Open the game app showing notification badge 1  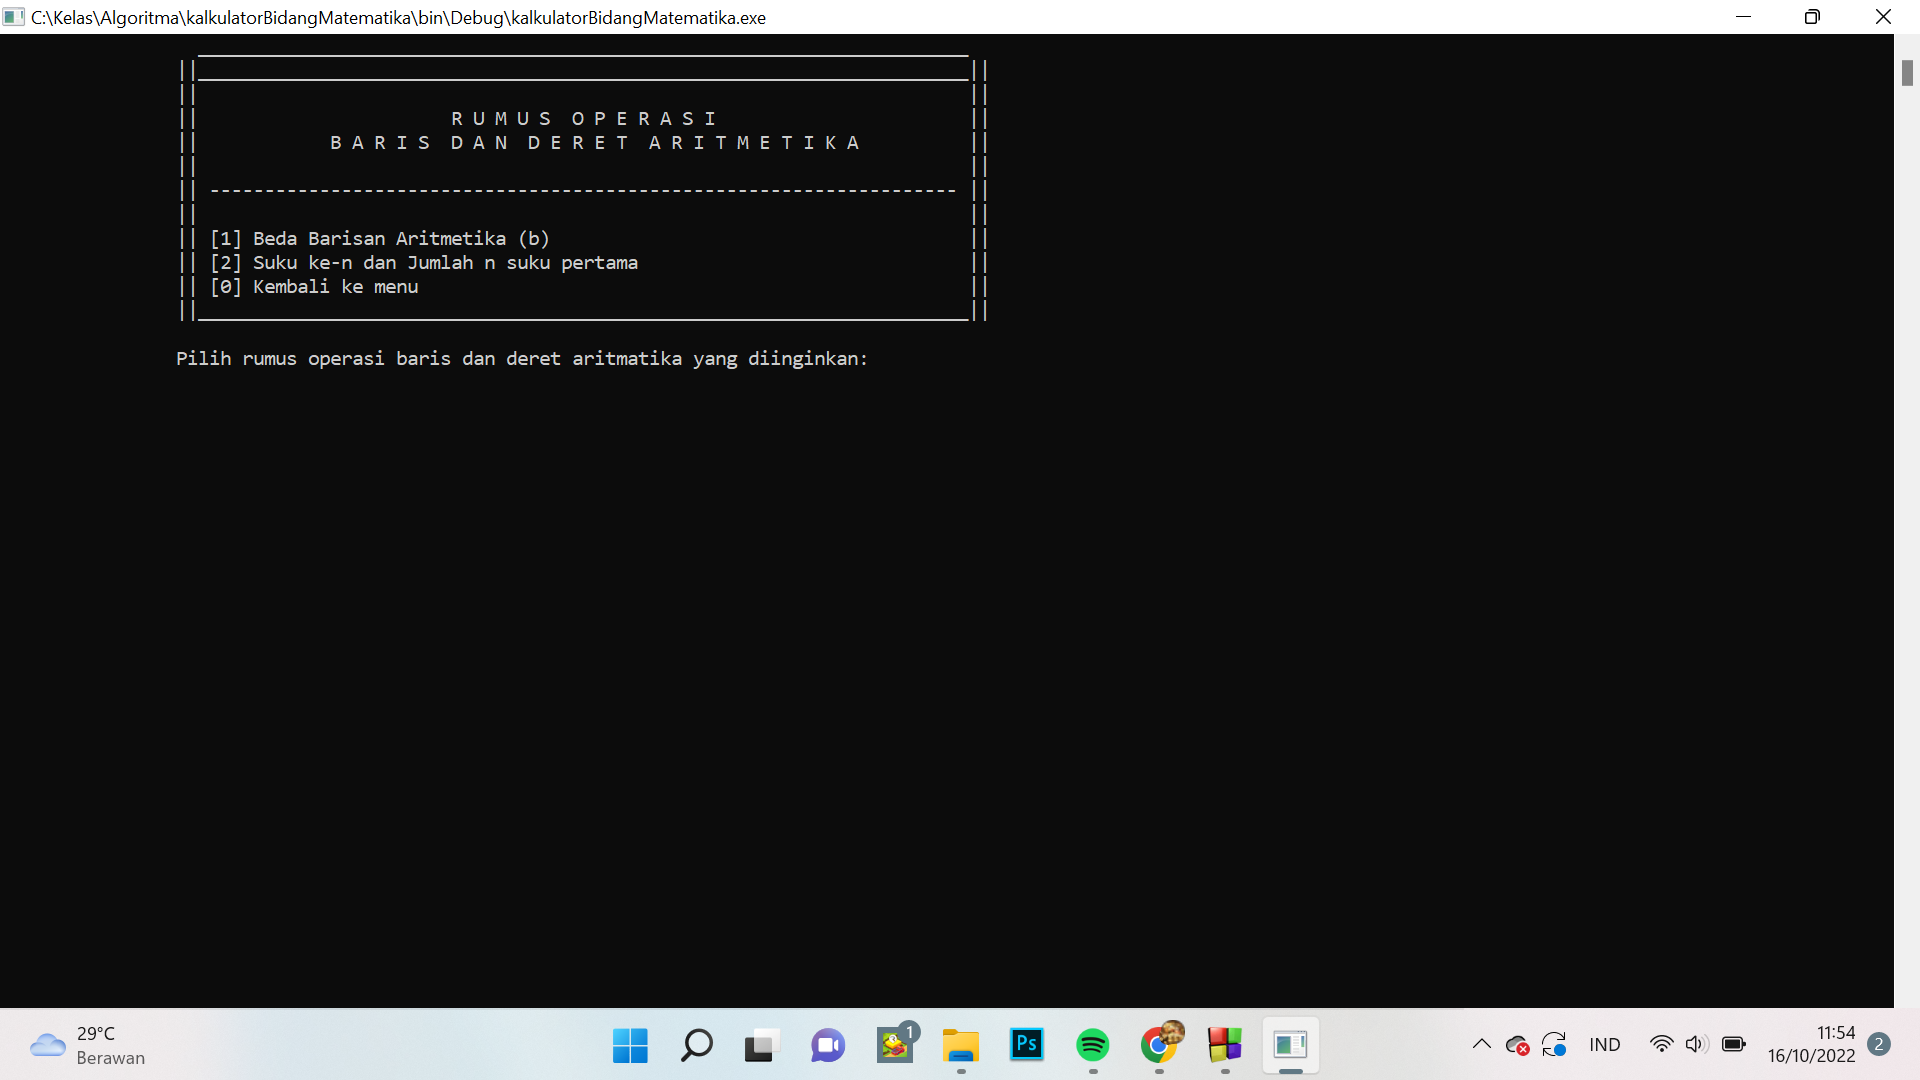click(x=894, y=1045)
